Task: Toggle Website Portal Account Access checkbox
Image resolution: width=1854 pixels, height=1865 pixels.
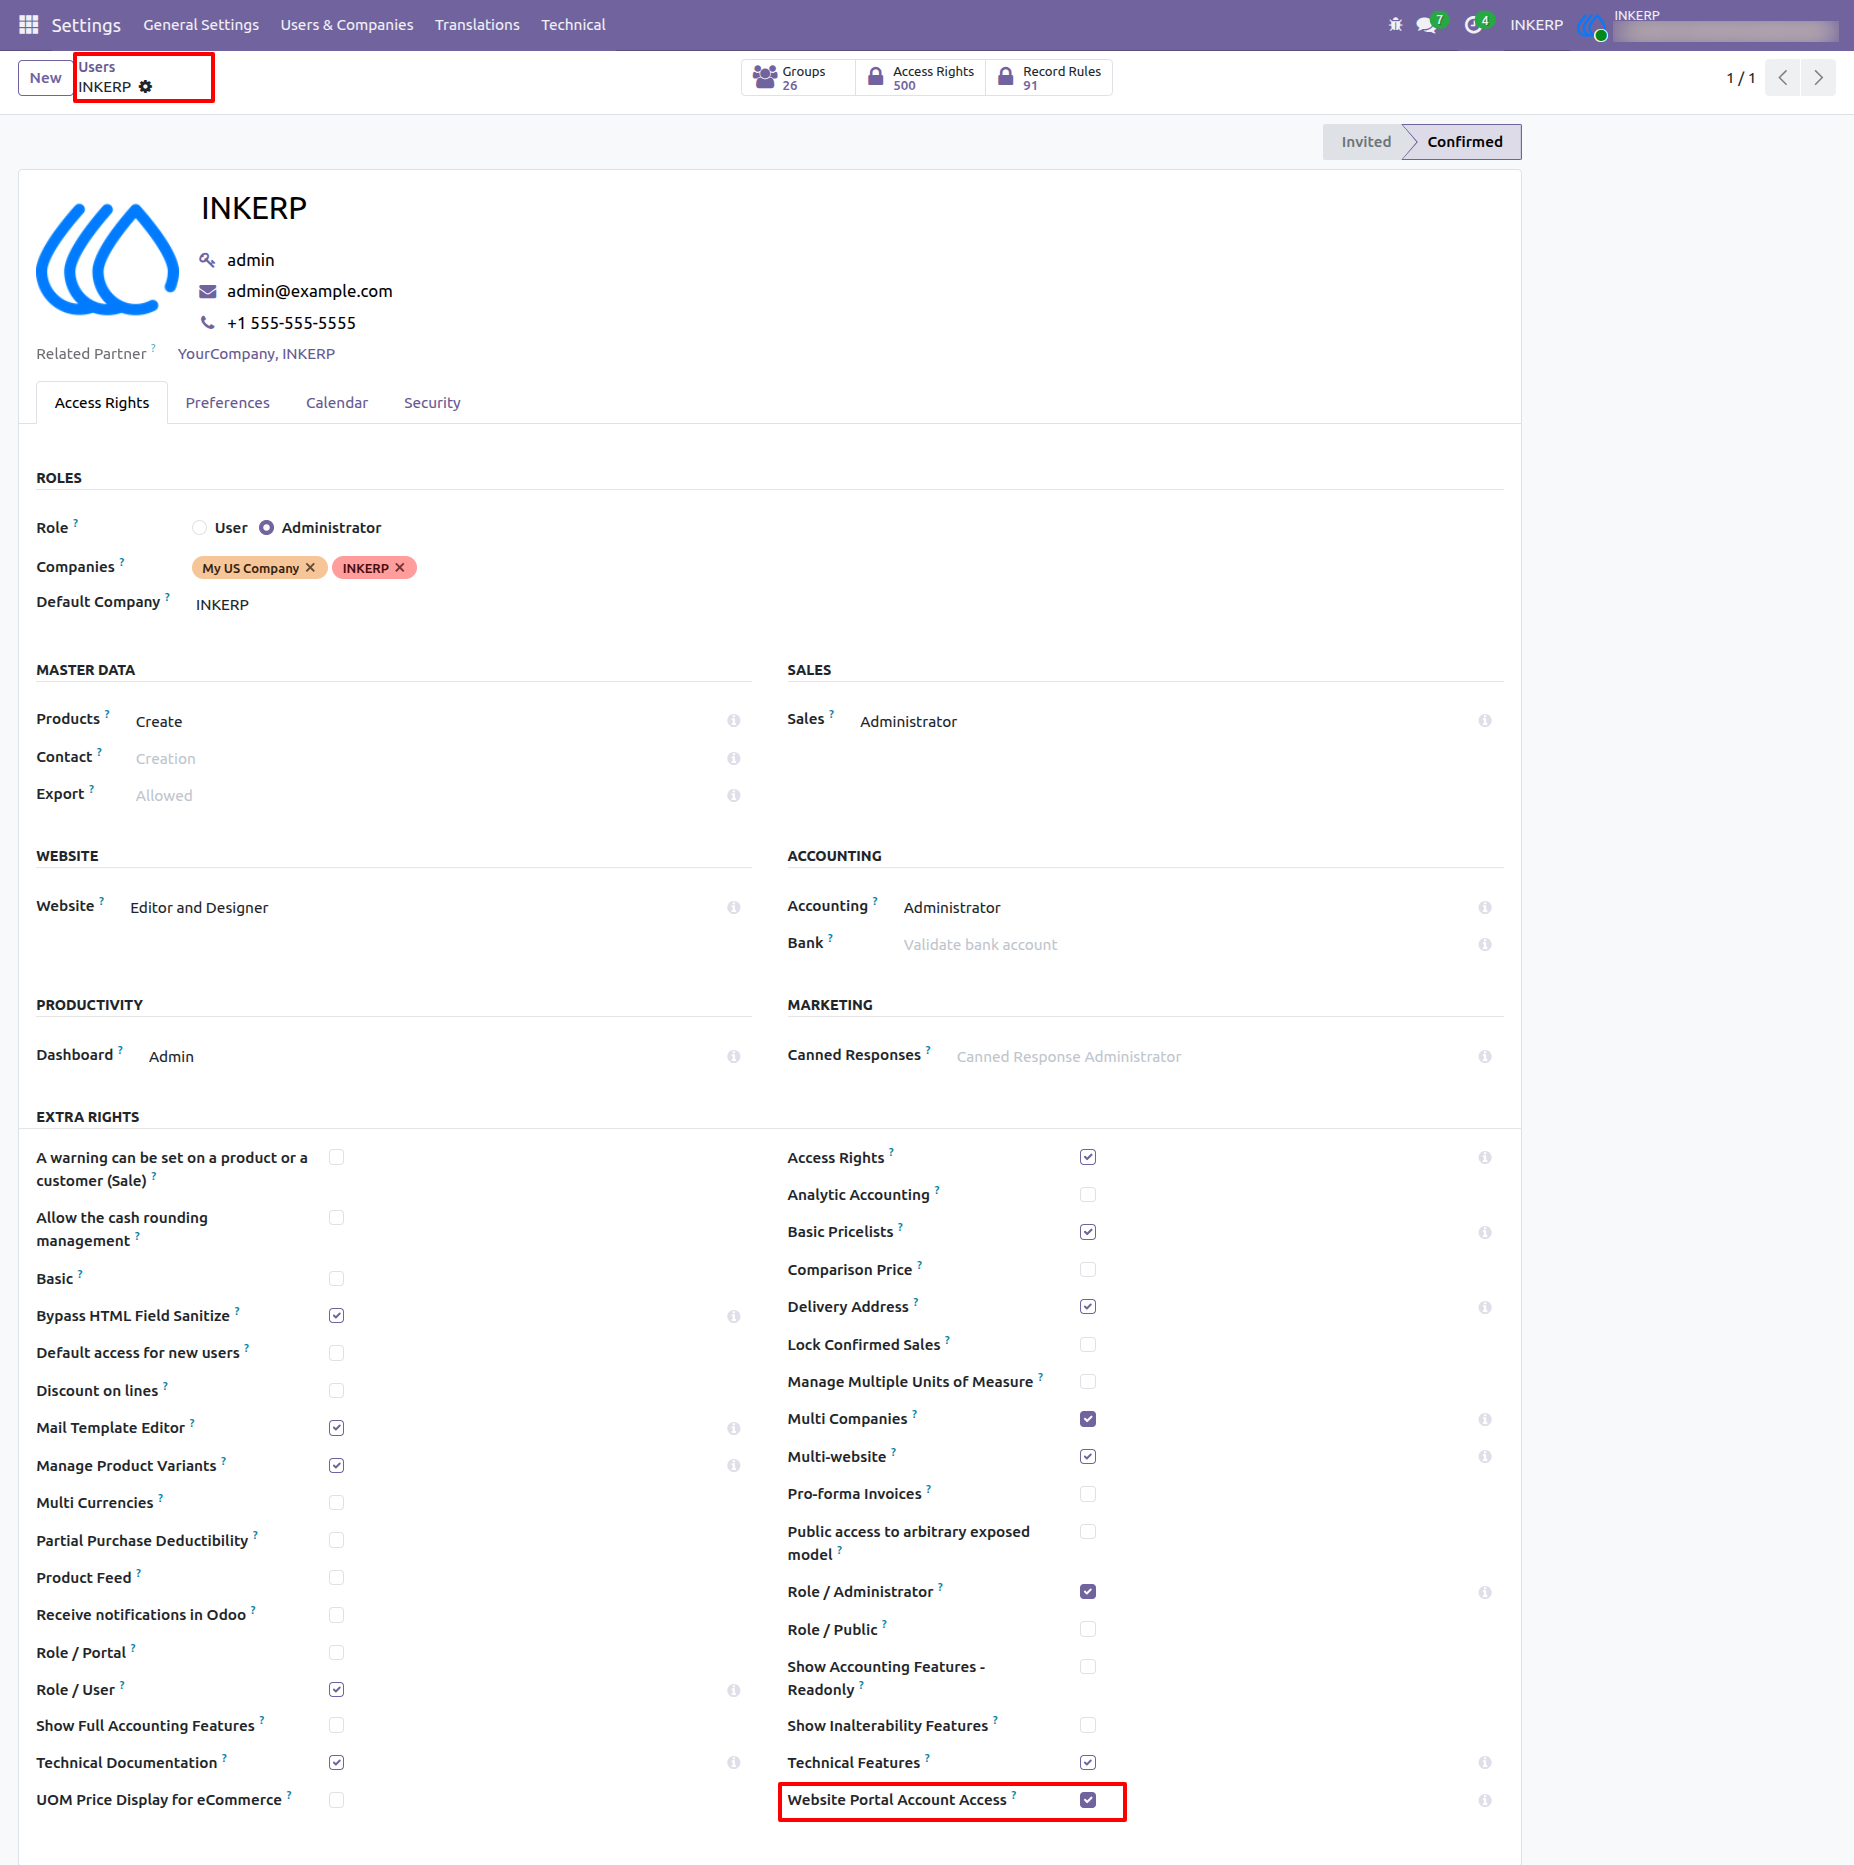Action: tap(1088, 1800)
